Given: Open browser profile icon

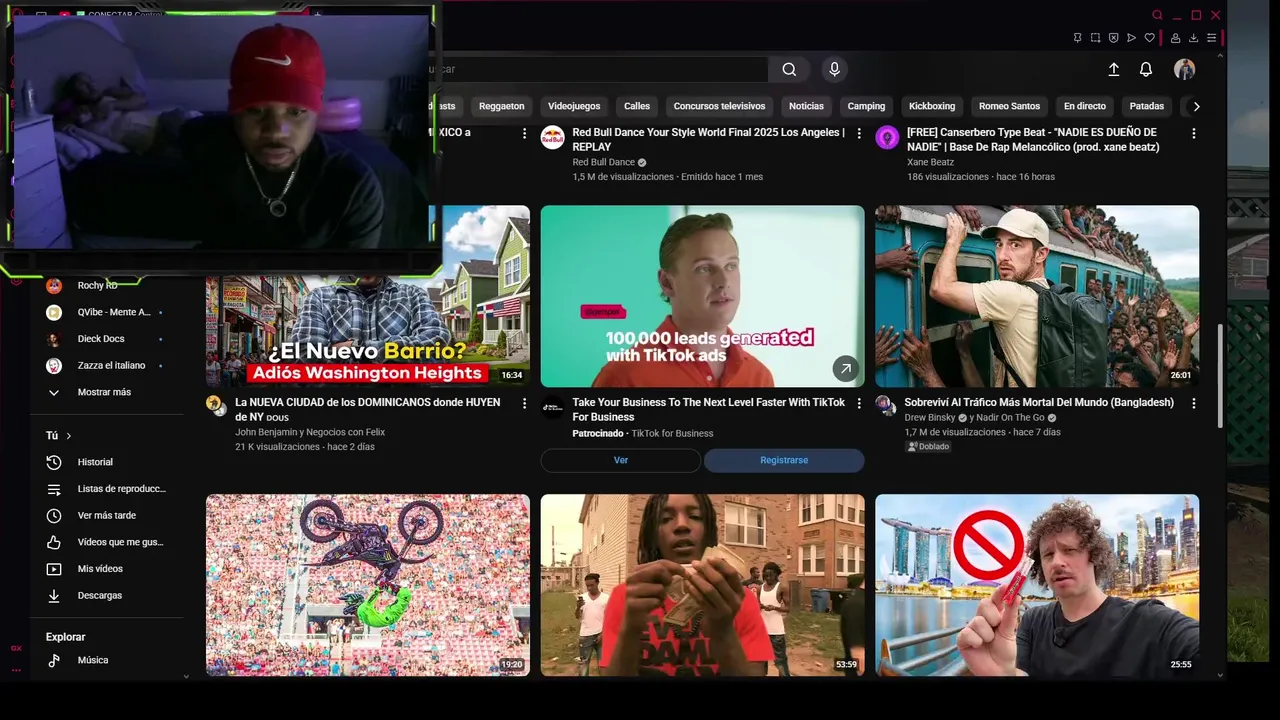Looking at the screenshot, I should pyautogui.click(x=1175, y=38).
